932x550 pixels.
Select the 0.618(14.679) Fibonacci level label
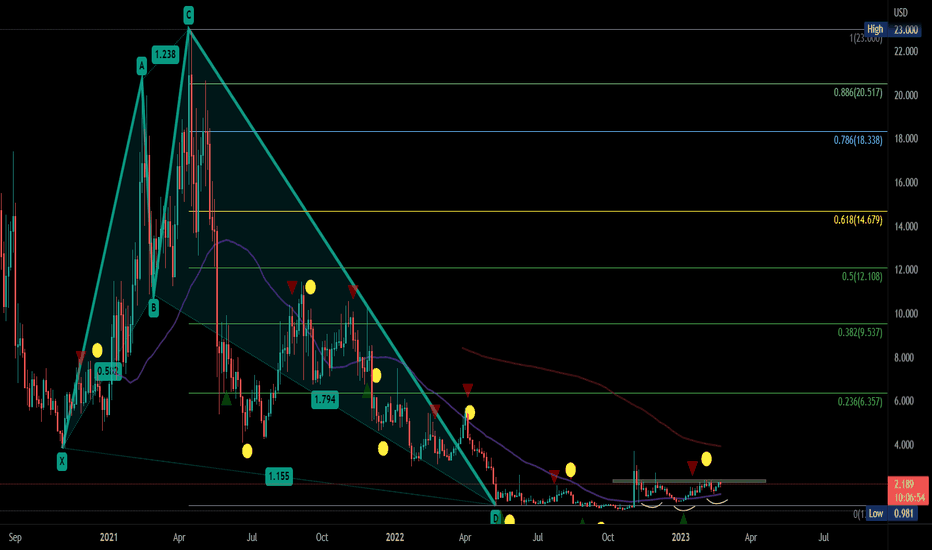pos(858,220)
